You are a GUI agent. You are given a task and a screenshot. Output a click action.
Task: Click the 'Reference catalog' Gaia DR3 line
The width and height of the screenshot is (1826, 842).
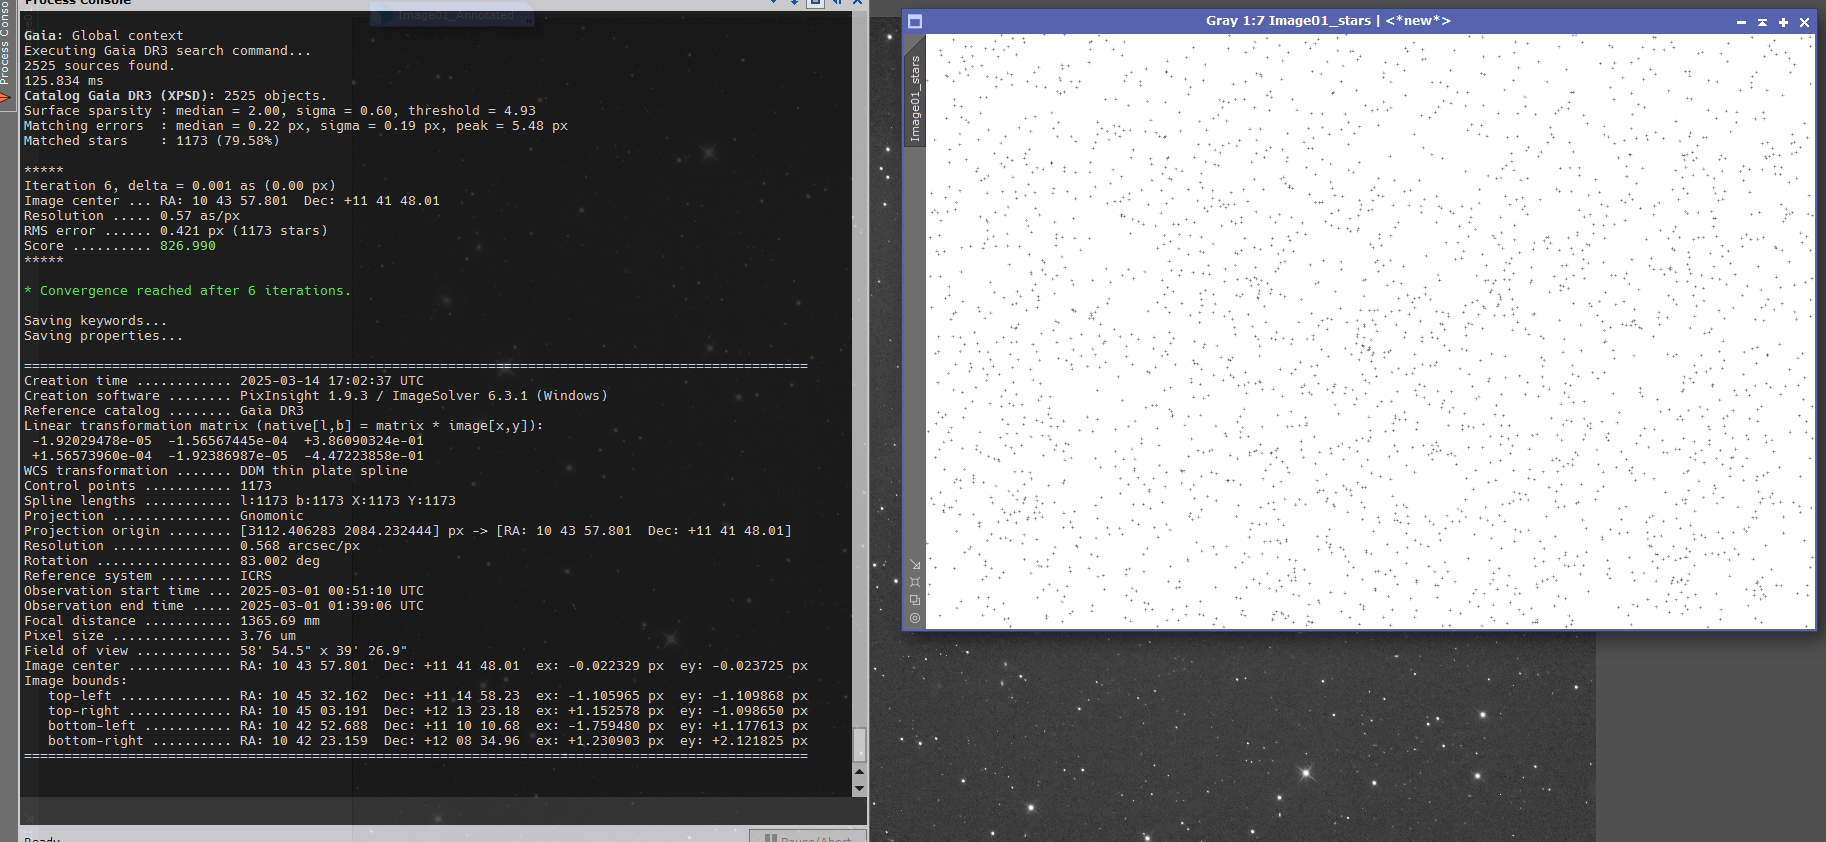pyautogui.click(x=163, y=411)
